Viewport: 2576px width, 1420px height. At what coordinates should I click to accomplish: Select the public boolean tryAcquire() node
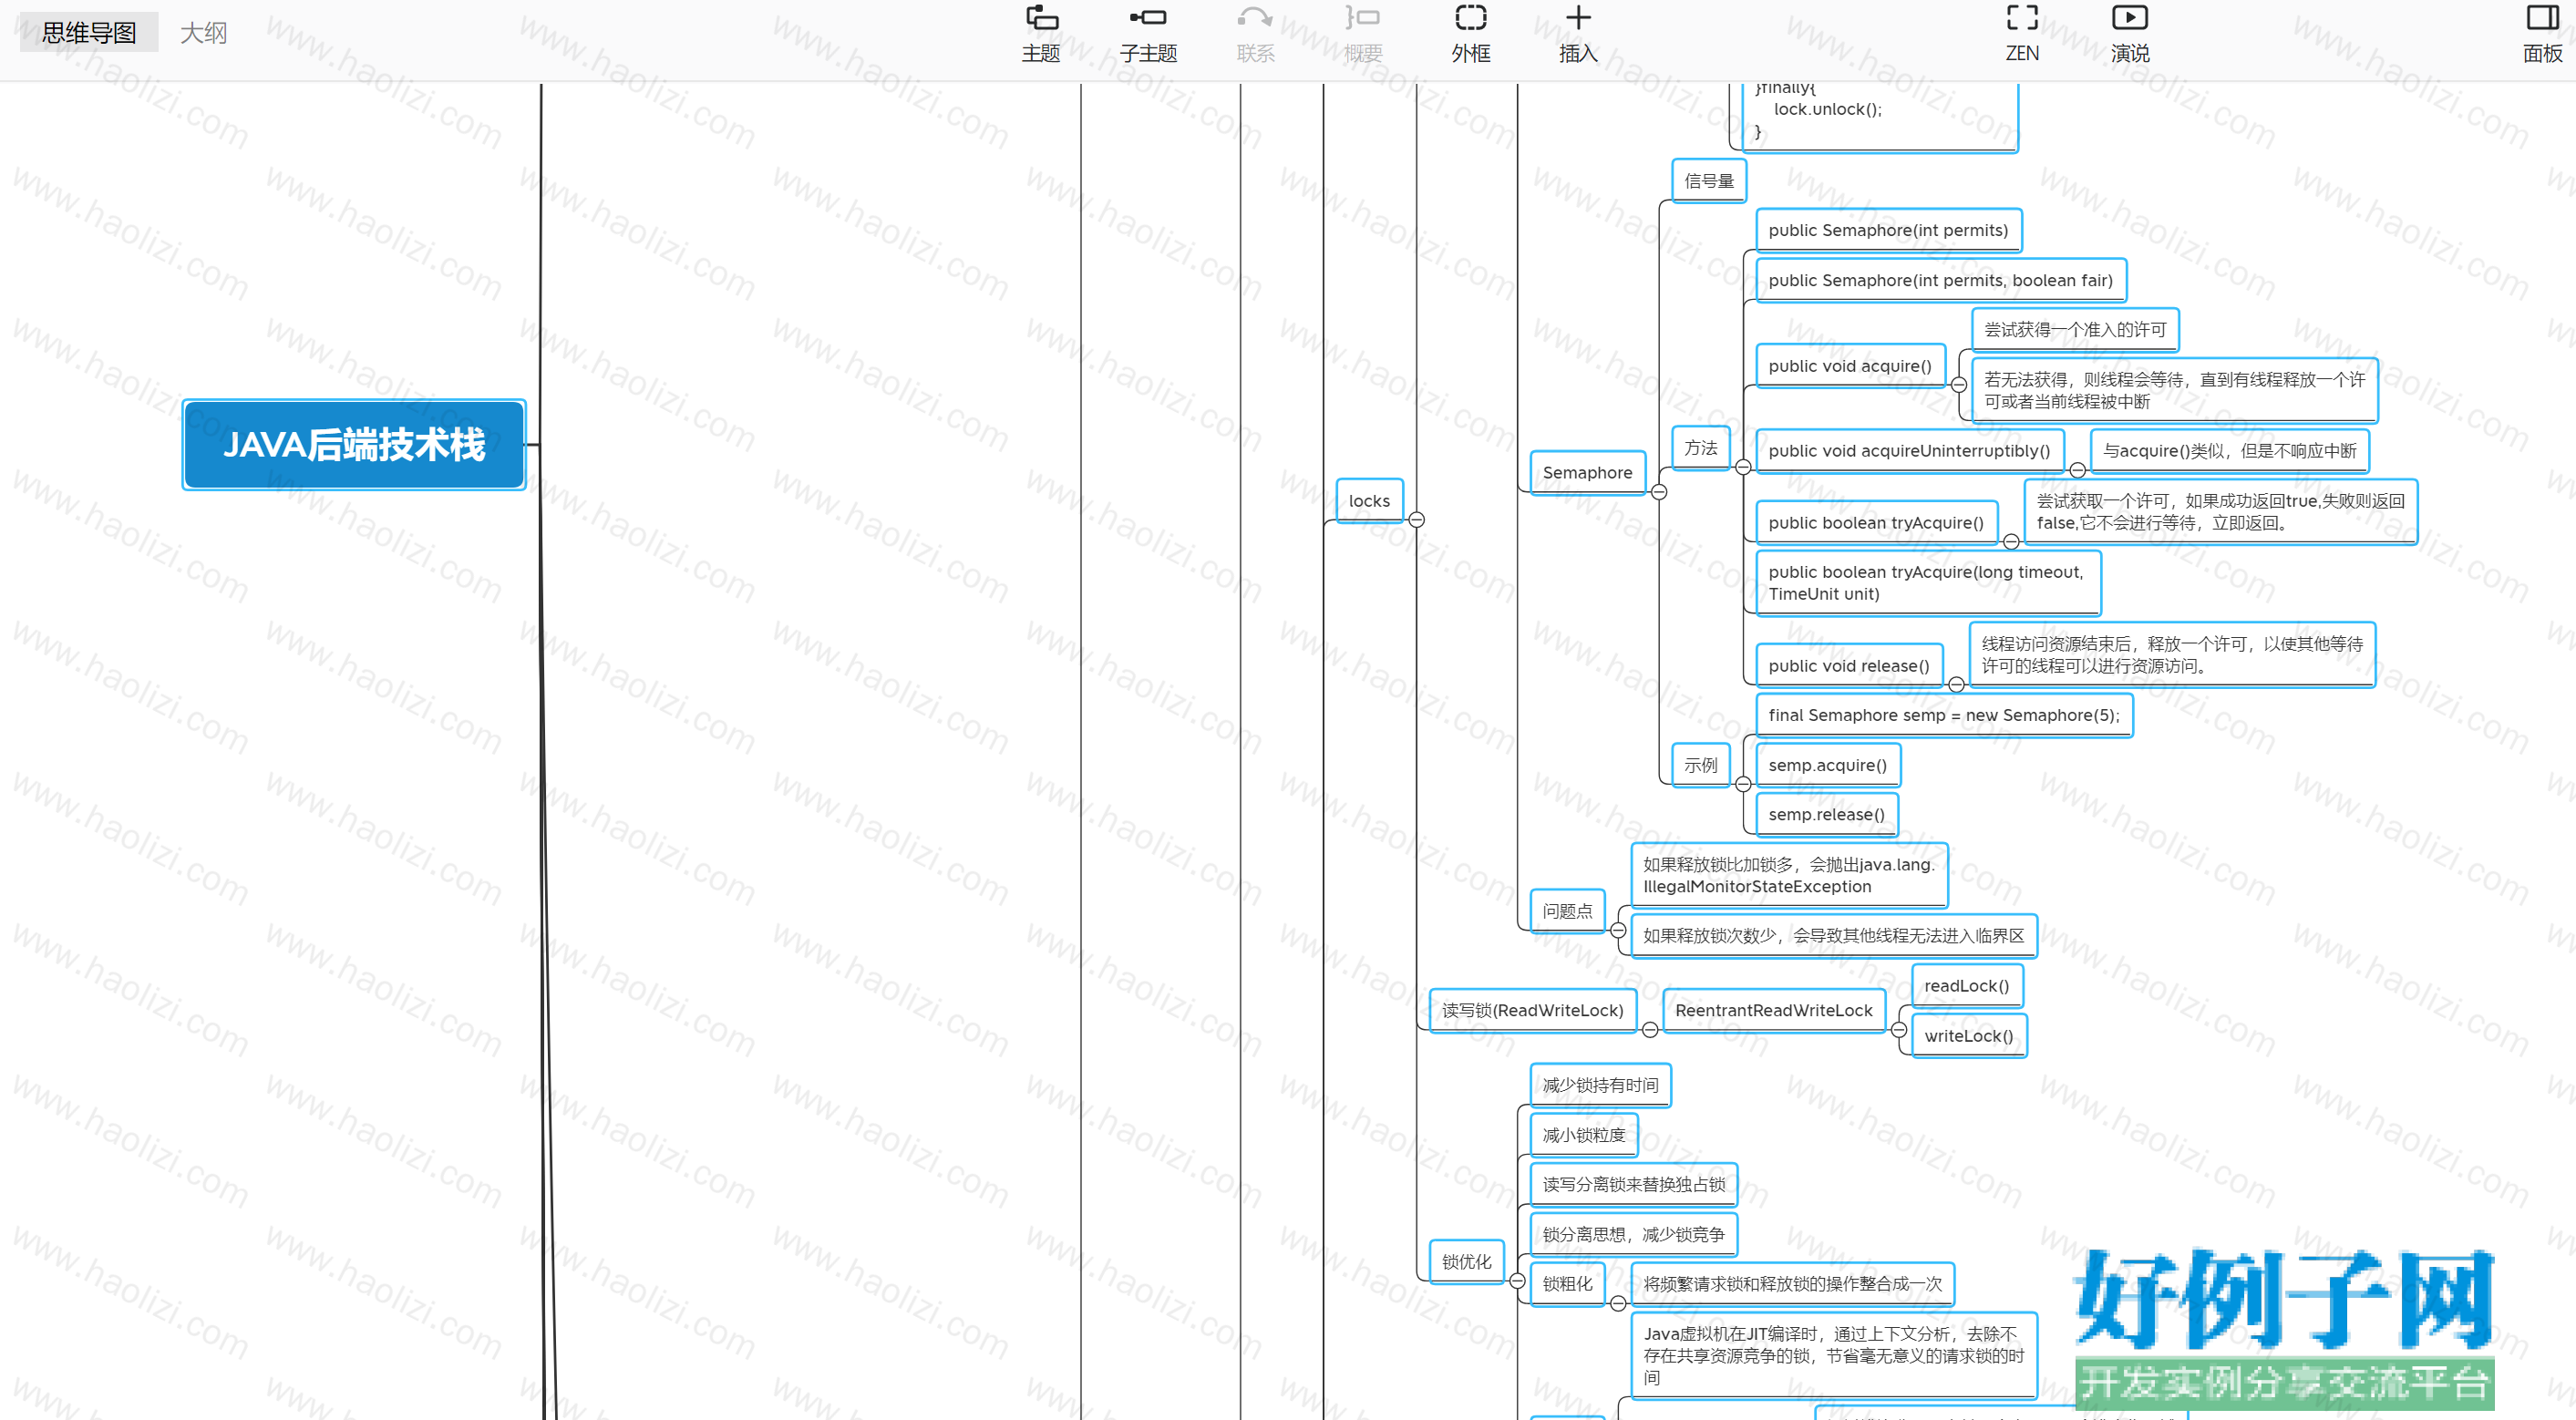(1876, 523)
